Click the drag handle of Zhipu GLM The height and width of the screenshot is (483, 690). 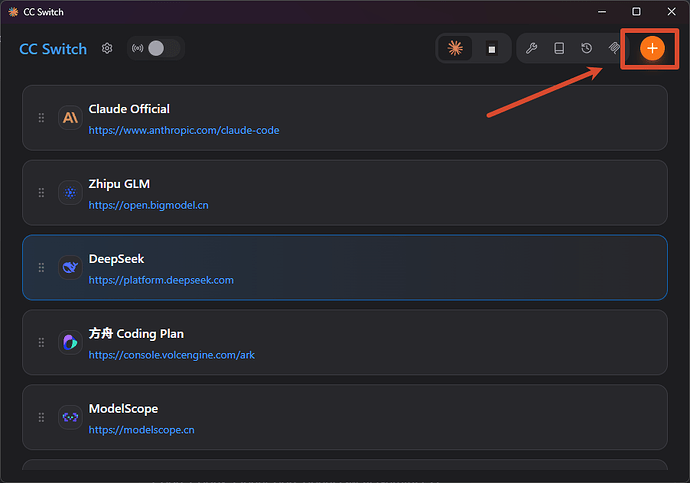pyautogui.click(x=41, y=192)
